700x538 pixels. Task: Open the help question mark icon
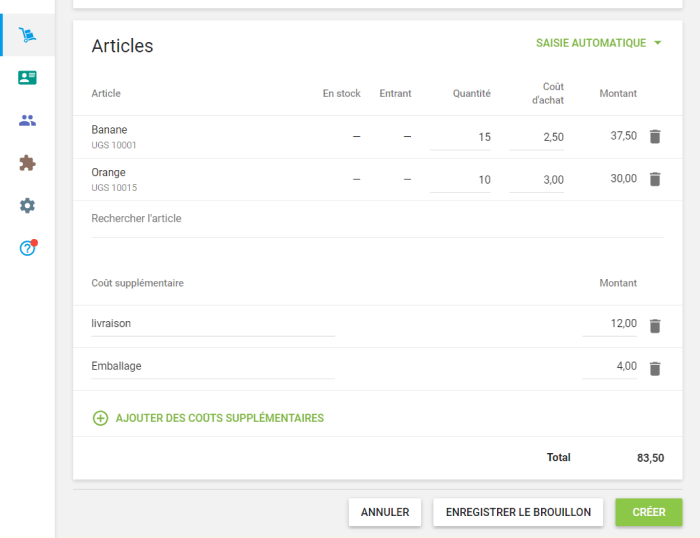click(x=27, y=248)
